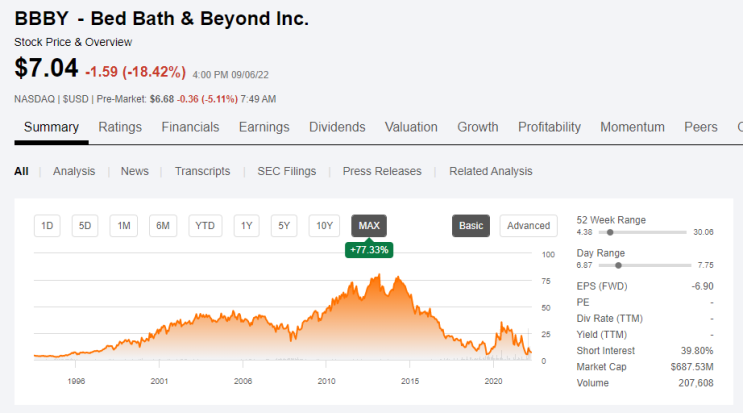The width and height of the screenshot is (743, 413).
Task: Show SEC Filings
Action: (287, 171)
